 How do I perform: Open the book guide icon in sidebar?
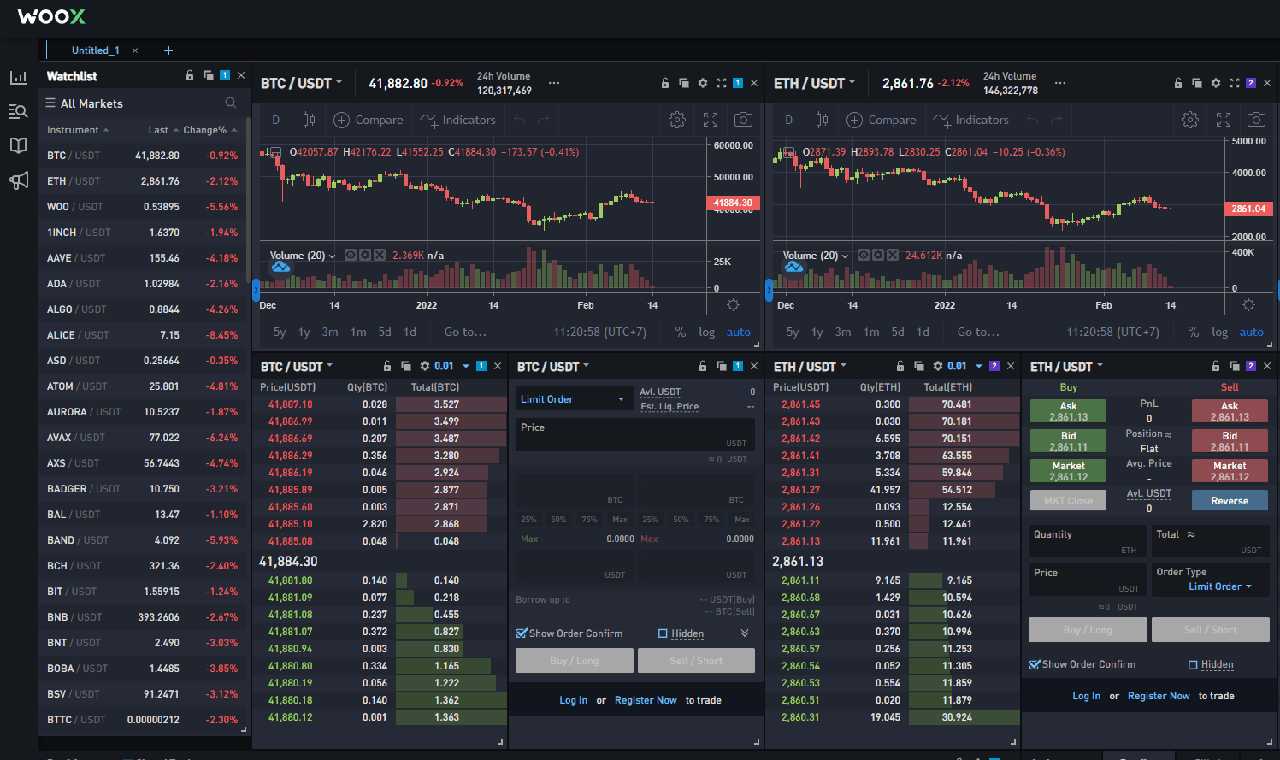pos(18,146)
